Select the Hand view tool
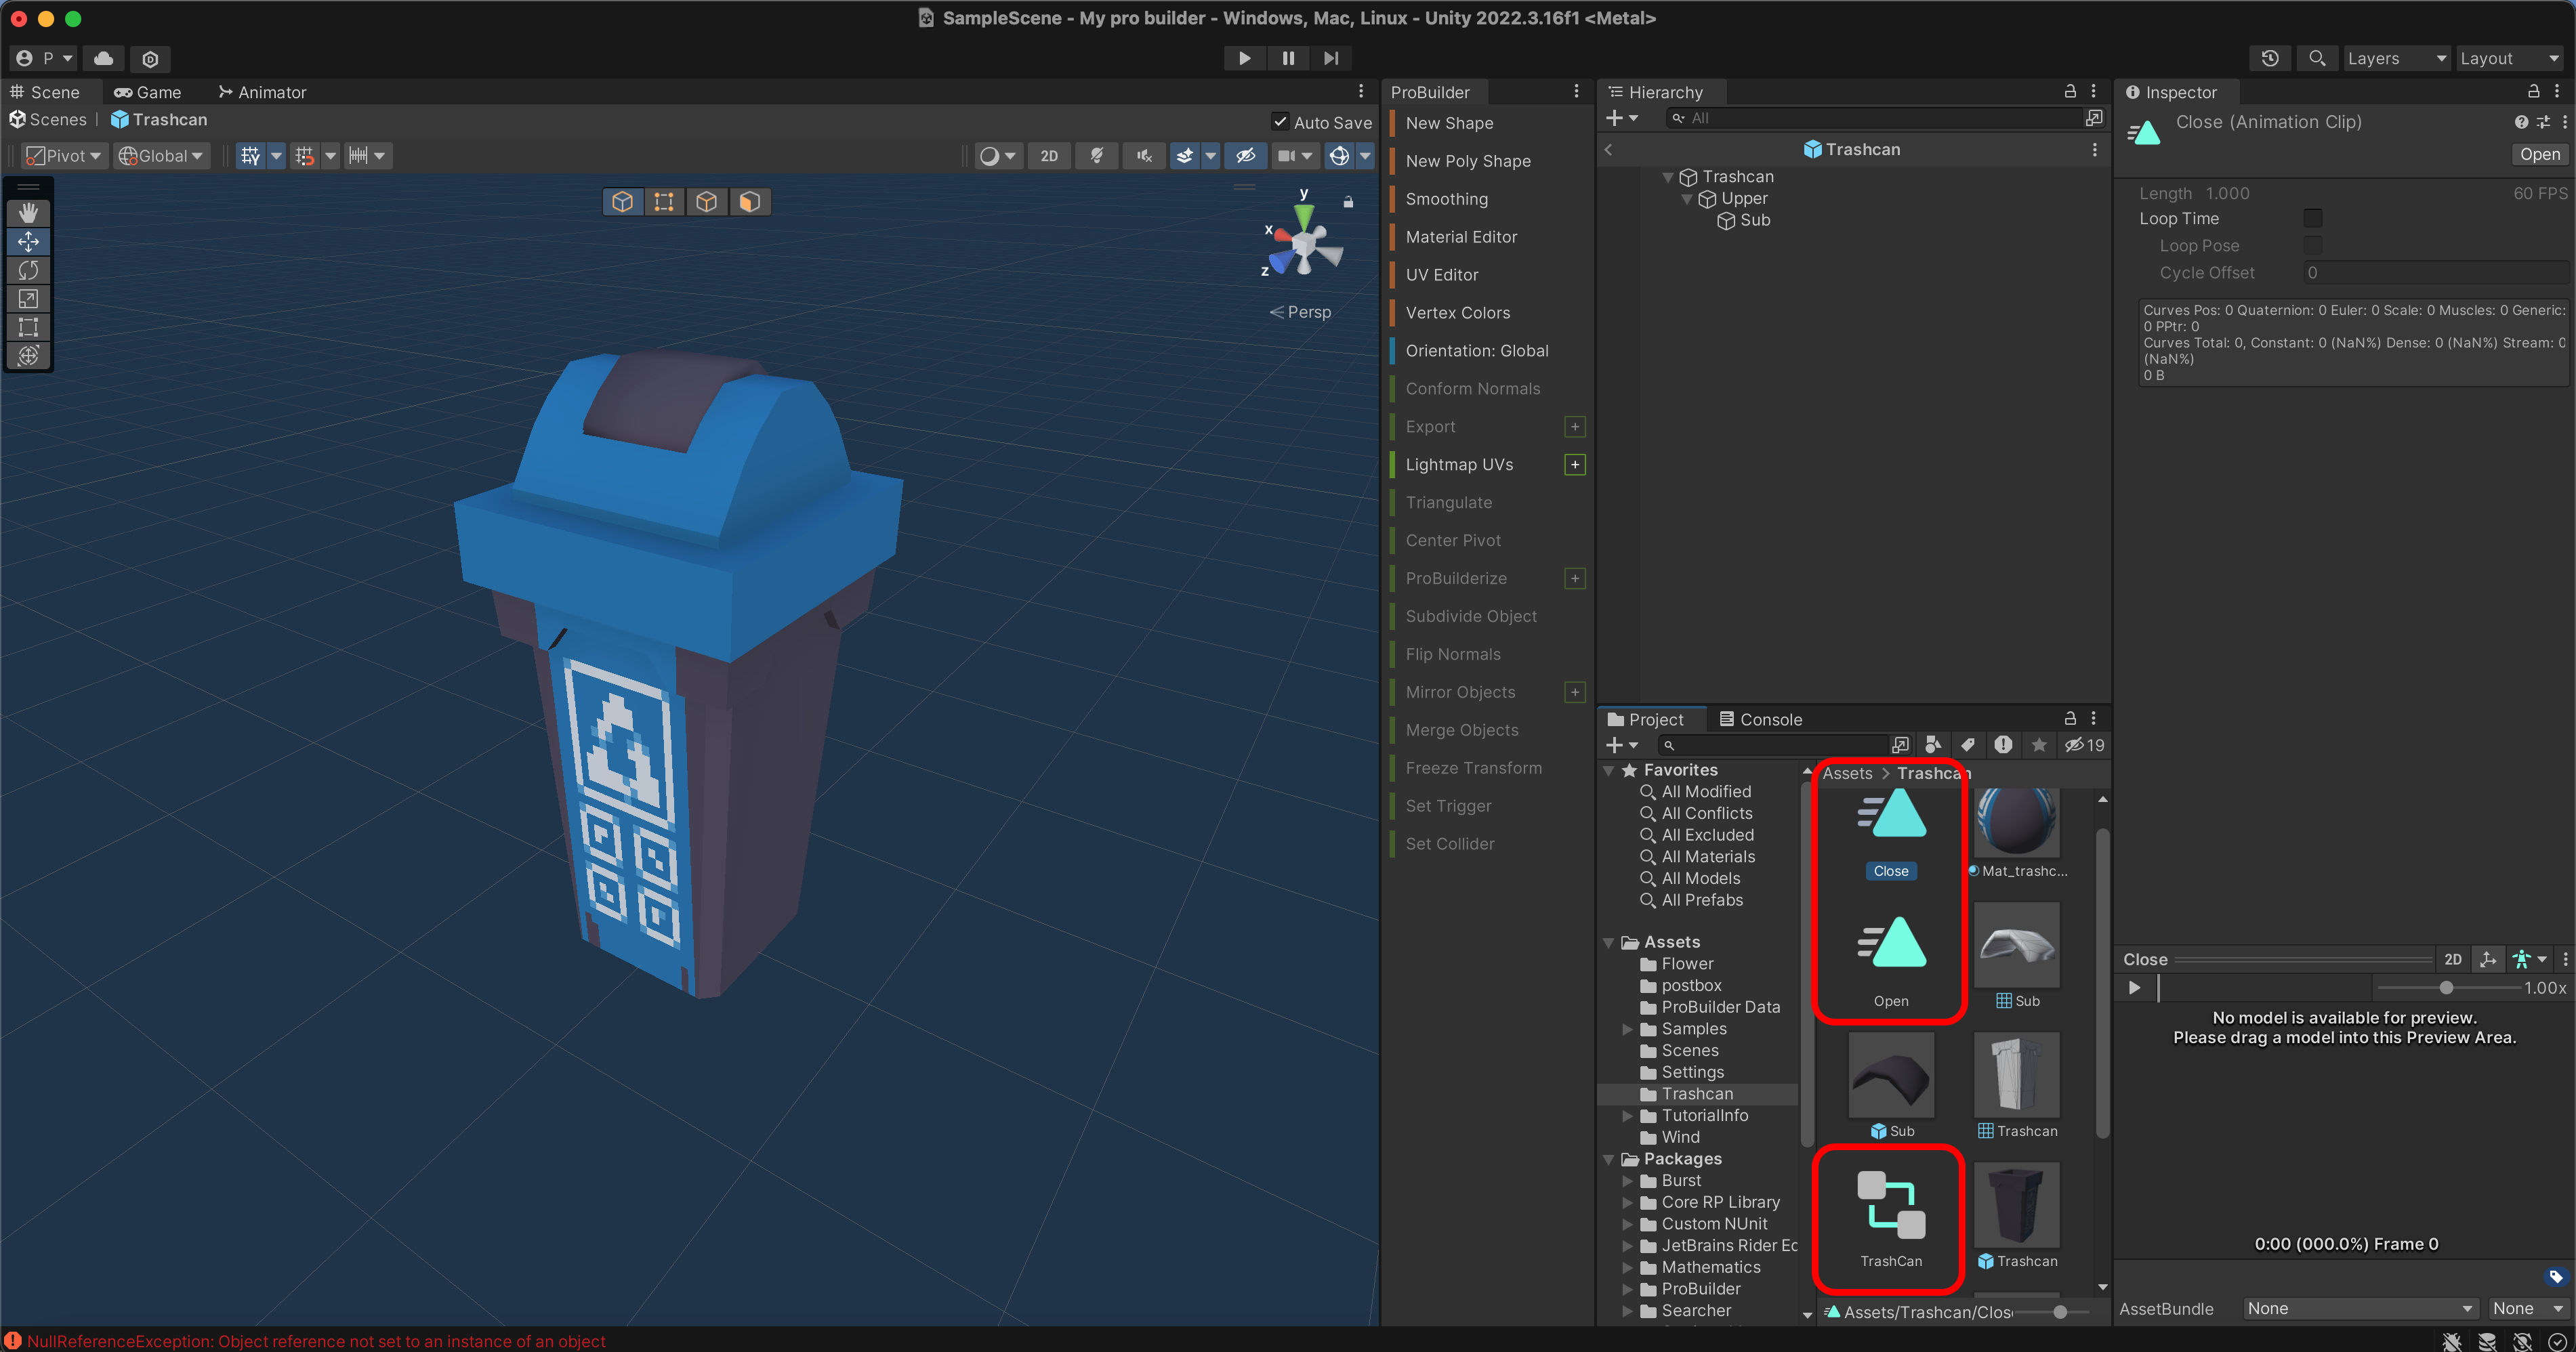 (28, 213)
